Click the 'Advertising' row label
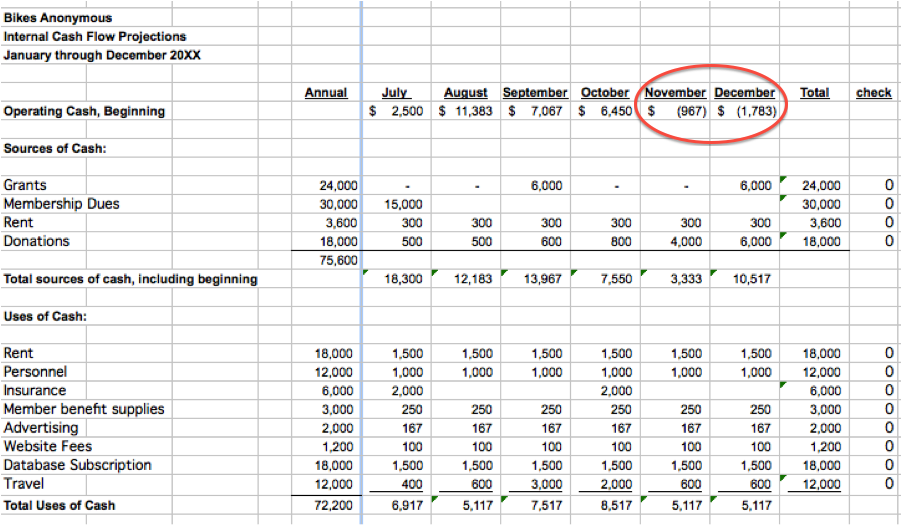 pos(41,428)
